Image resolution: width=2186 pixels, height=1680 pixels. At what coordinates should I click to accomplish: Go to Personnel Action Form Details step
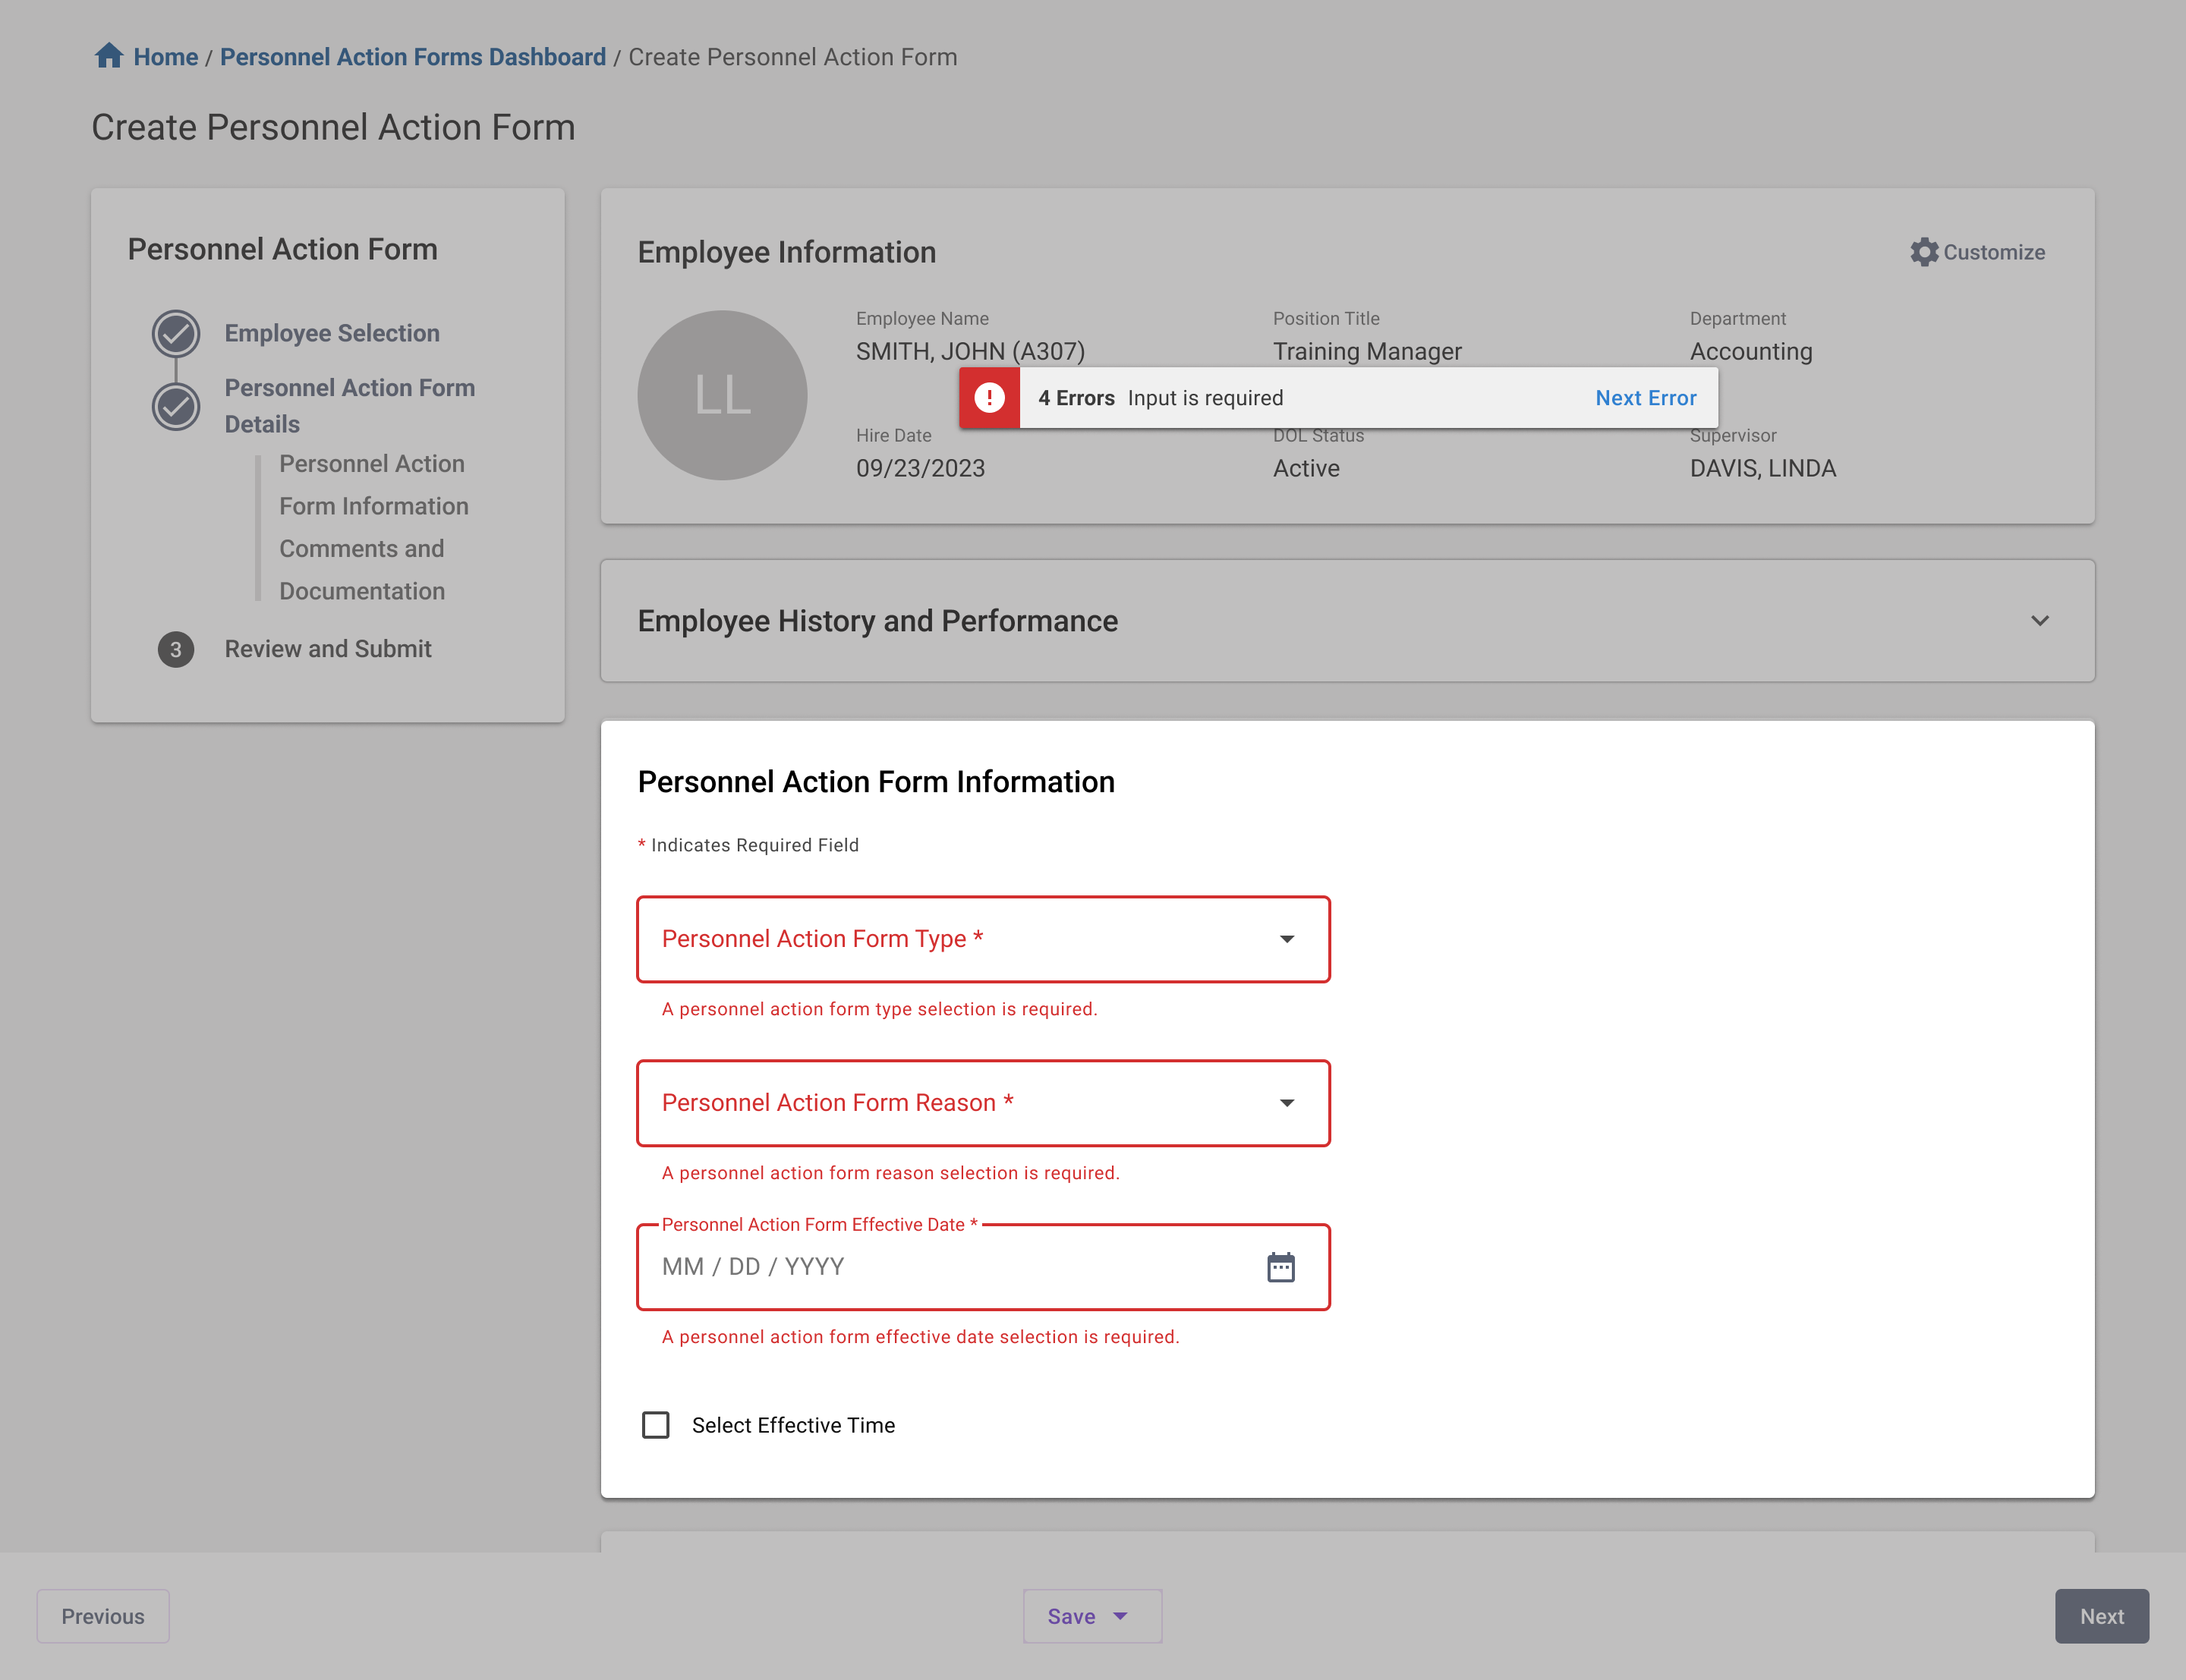[x=349, y=406]
